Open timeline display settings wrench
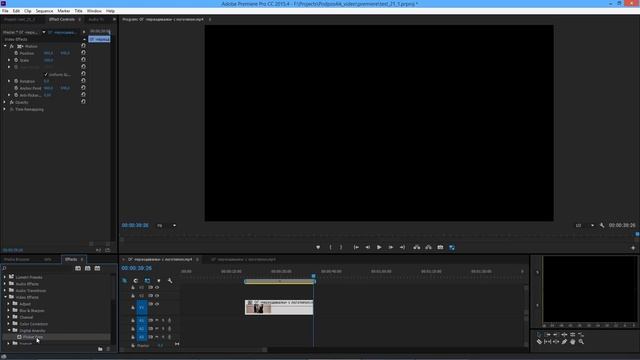Screen dimensions: 640x360 click(x=170, y=281)
